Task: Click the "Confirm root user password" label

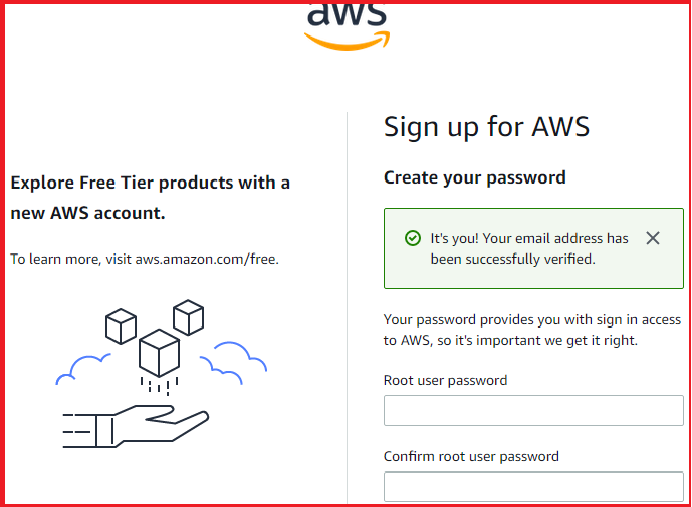Action: coord(471,456)
